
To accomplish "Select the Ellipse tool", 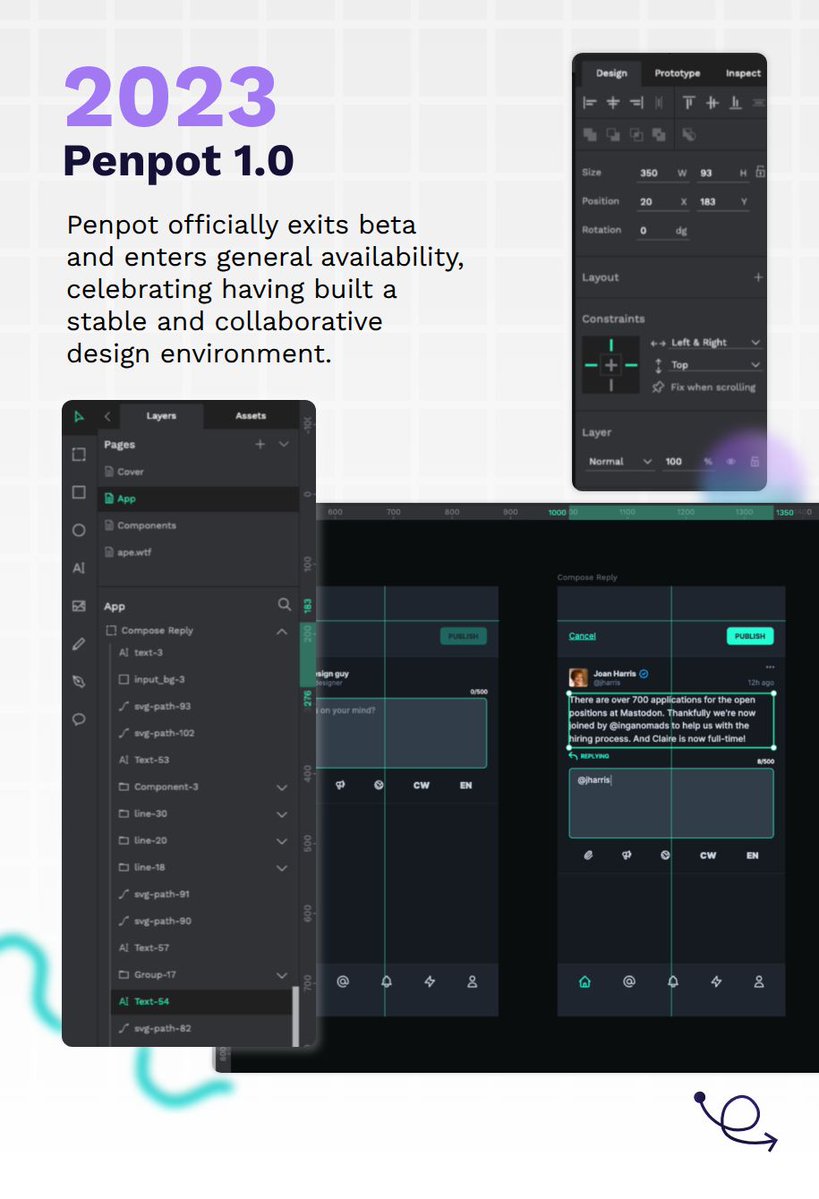I will tap(79, 530).
